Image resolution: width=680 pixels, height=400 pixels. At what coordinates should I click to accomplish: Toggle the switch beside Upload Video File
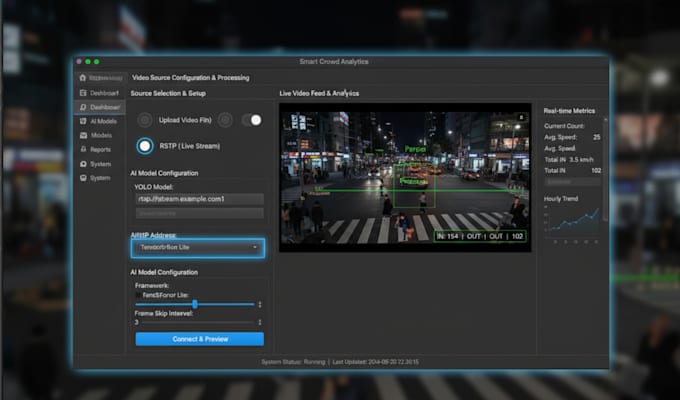[252, 120]
